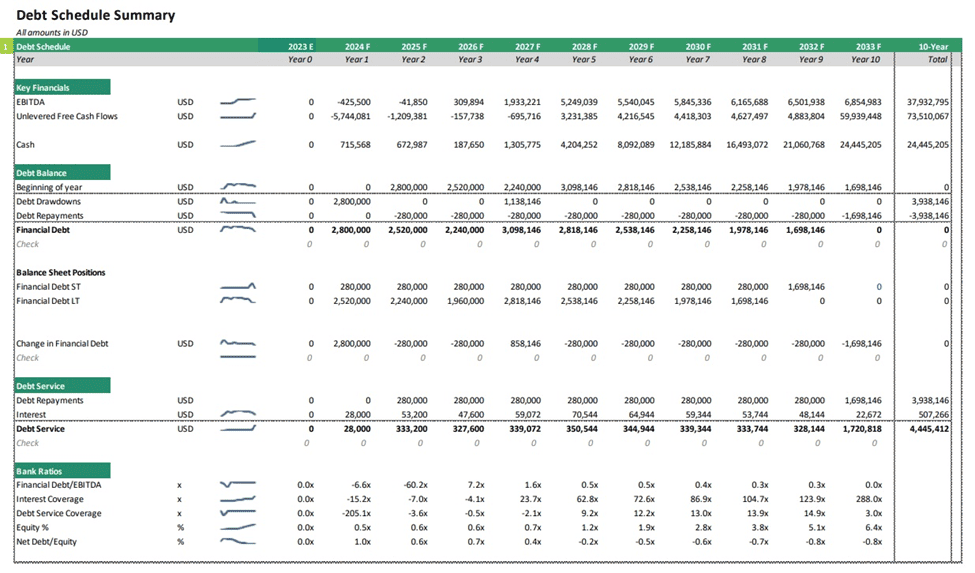Click the EBITDA row label
The height and width of the screenshot is (573, 975).
(x=30, y=102)
